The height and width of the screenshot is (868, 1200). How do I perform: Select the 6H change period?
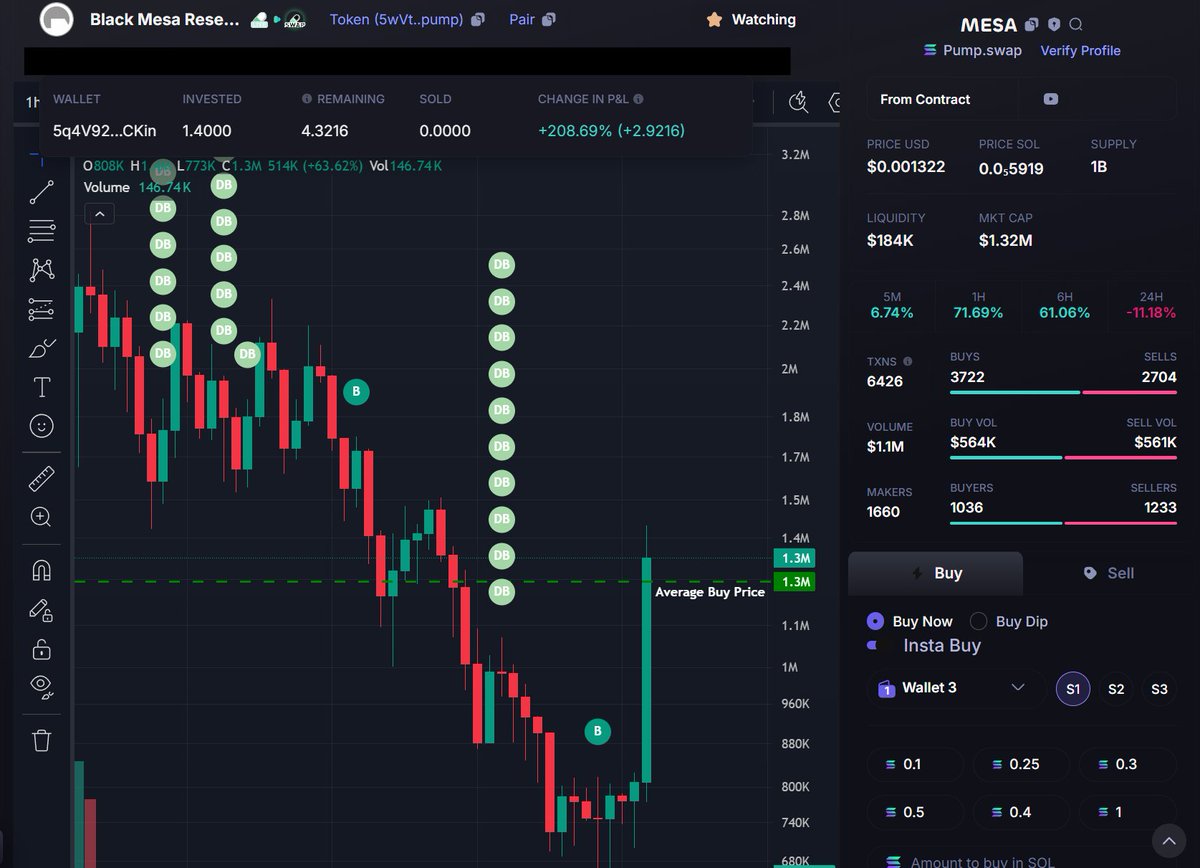coord(1064,305)
